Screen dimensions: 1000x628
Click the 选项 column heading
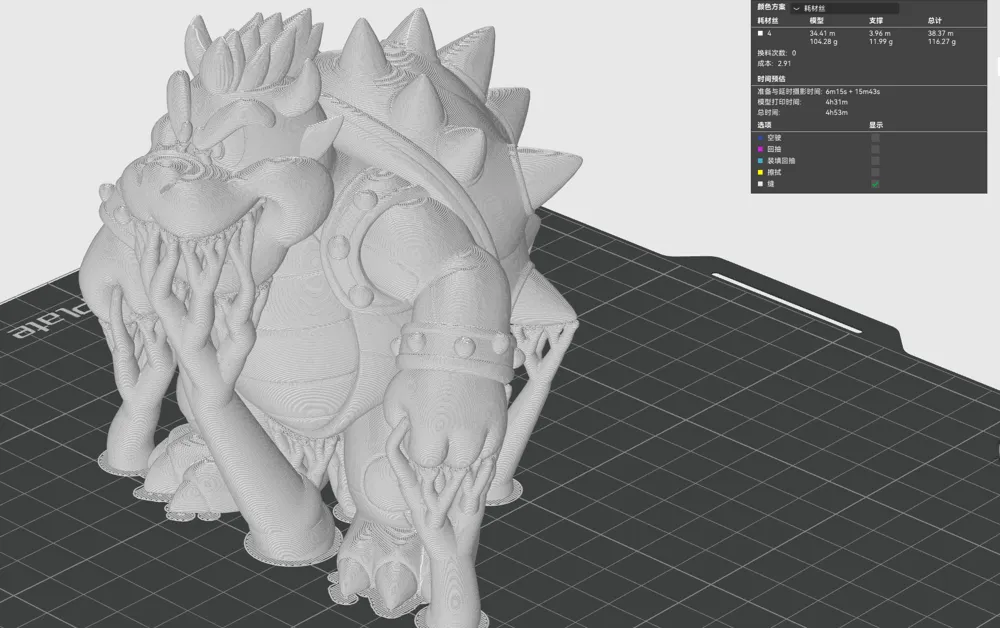coord(764,125)
